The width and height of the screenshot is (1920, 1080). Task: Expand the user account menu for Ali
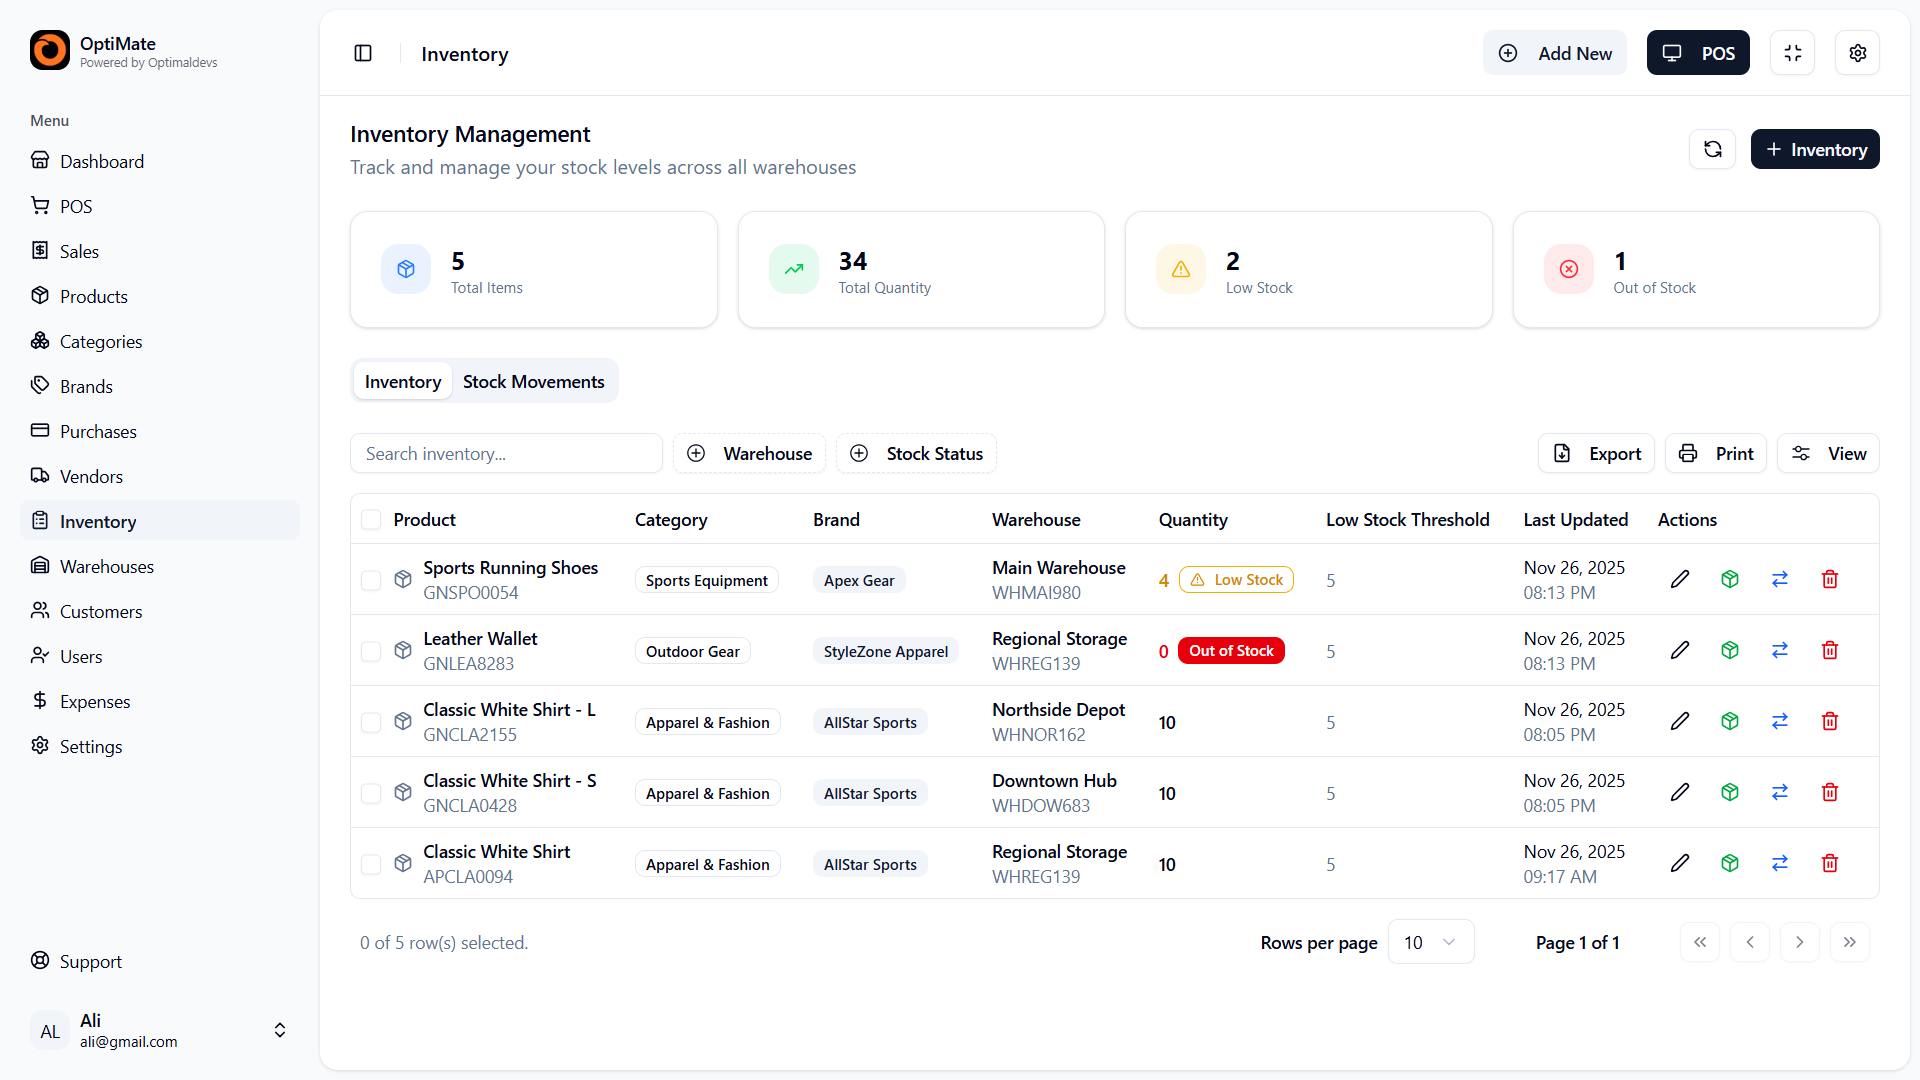279,1030
